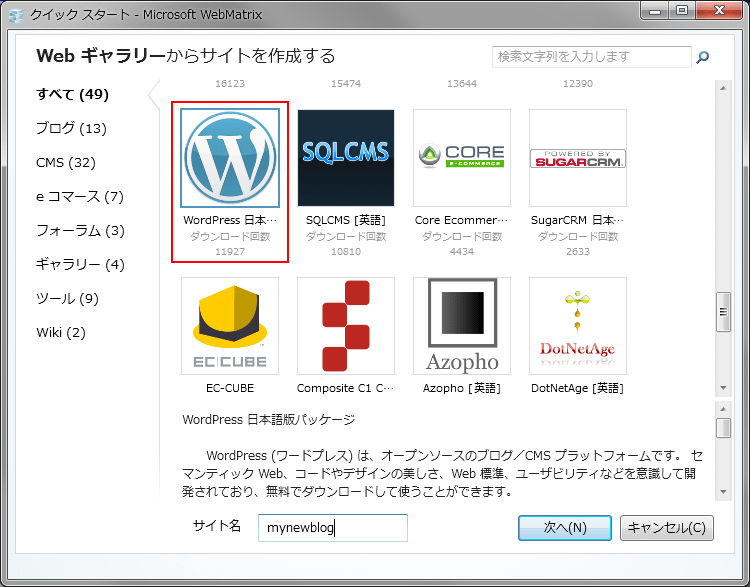
Task: Click the 'Composite C1 C…' label
Action: [x=345, y=388]
